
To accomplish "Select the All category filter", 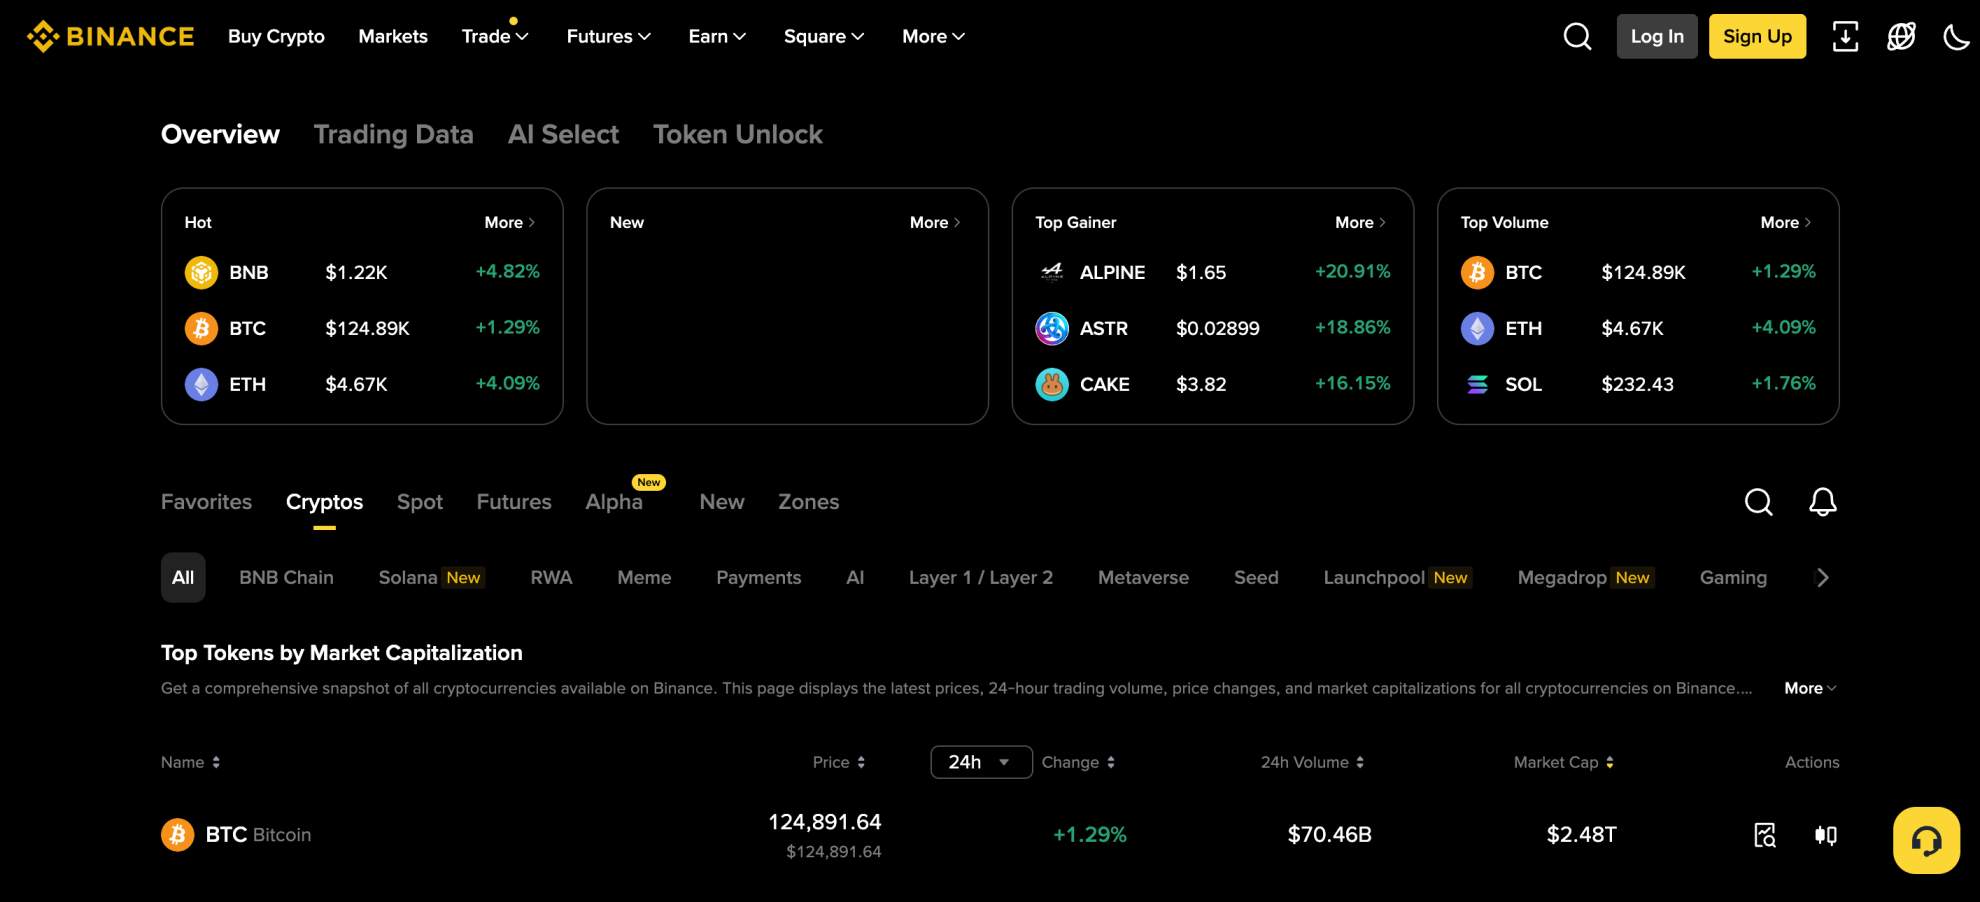I will 183,578.
